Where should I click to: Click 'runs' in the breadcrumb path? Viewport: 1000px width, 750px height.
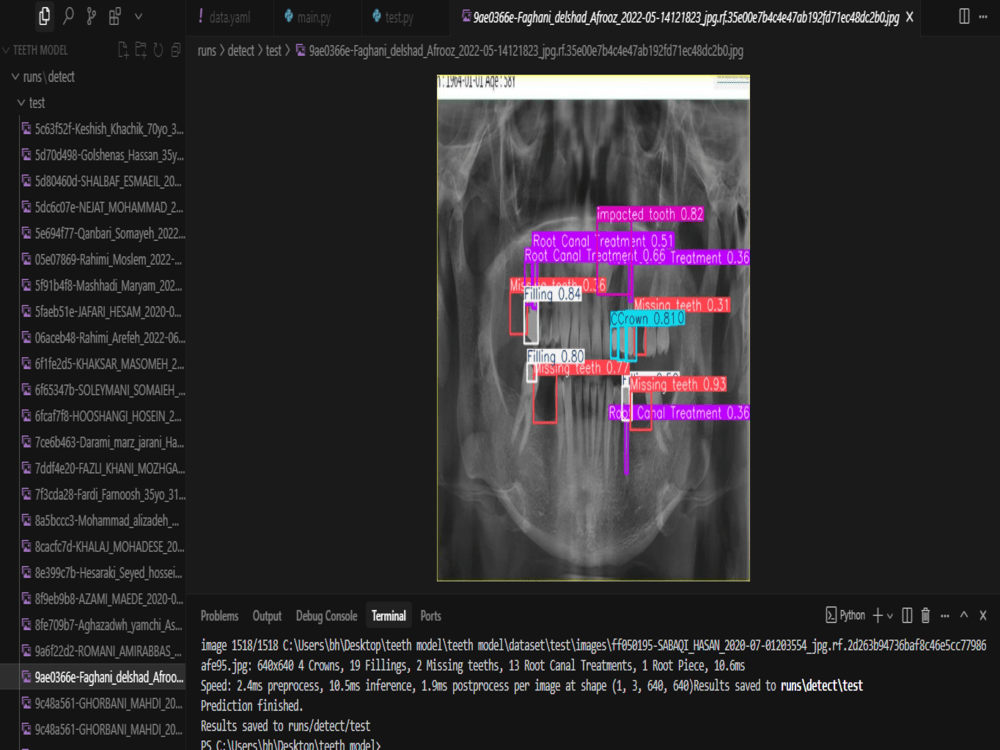point(207,50)
